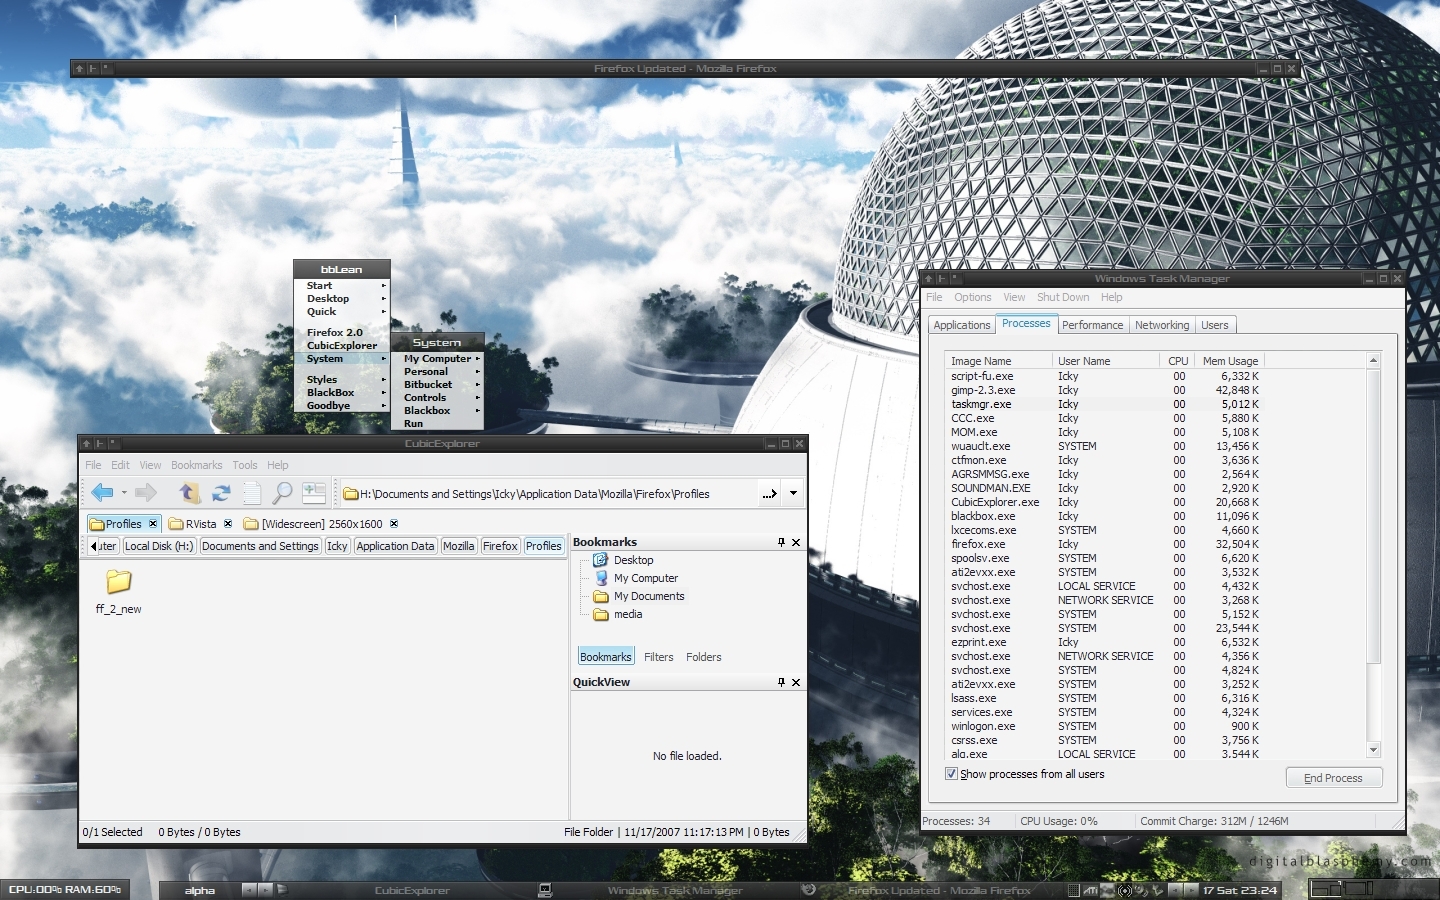
Task: Pin the Bookmarks panel
Action: [x=781, y=542]
